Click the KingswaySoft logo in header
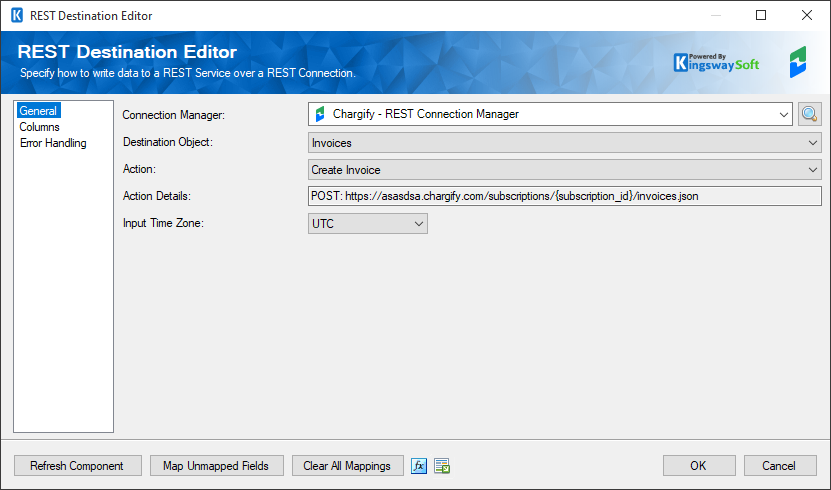Viewport: 831px width, 490px height. (x=716, y=63)
